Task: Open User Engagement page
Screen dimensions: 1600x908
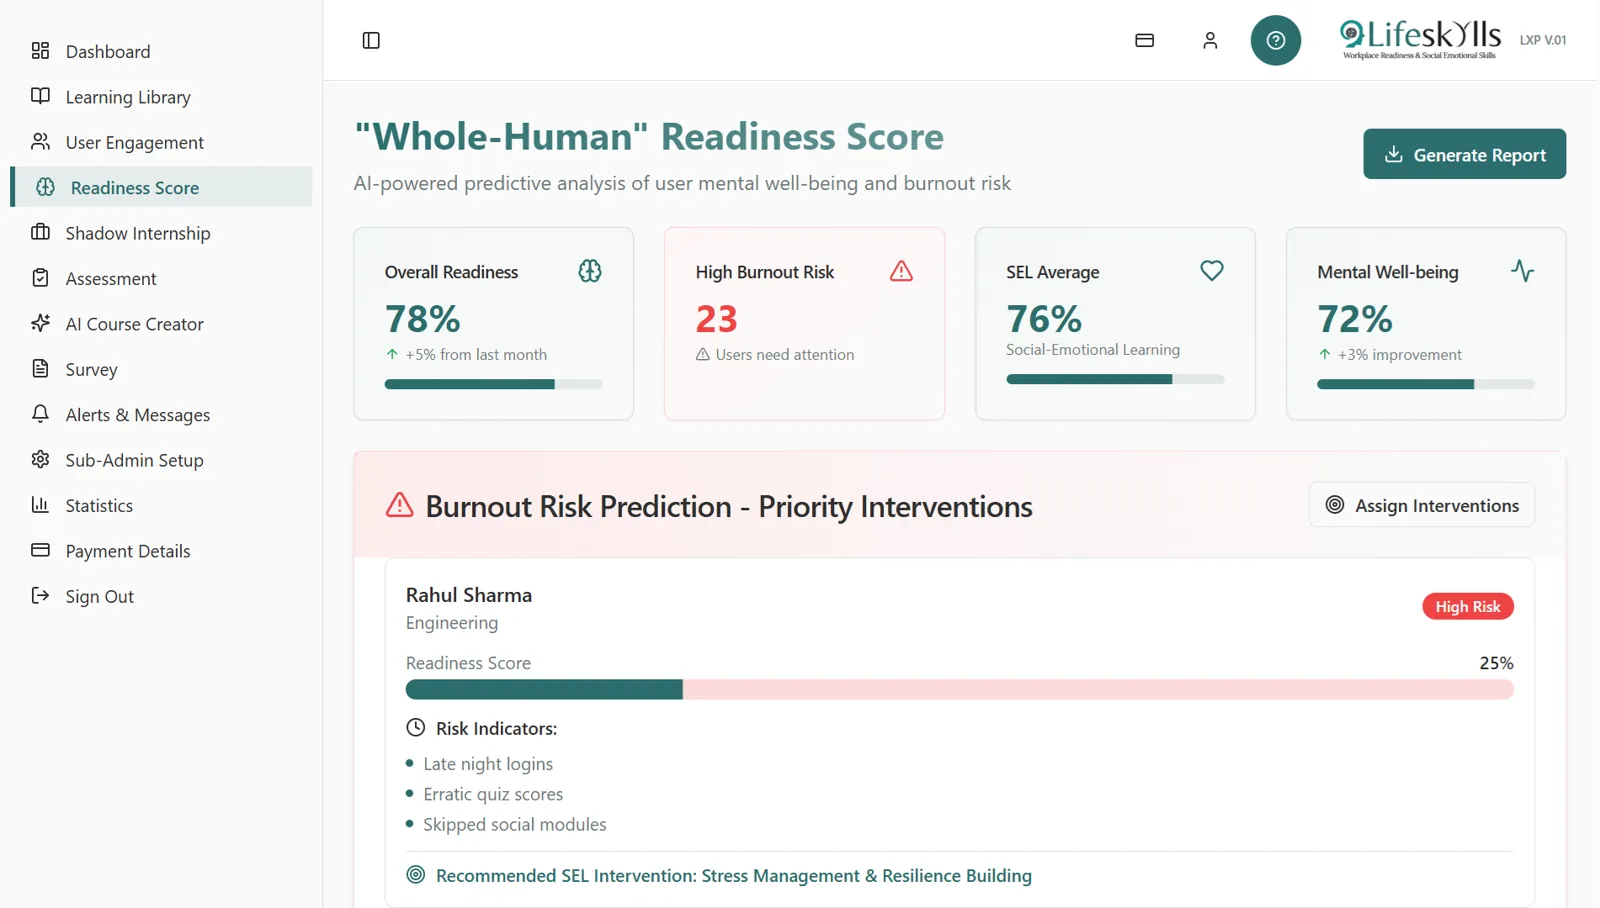Action: 161,142
